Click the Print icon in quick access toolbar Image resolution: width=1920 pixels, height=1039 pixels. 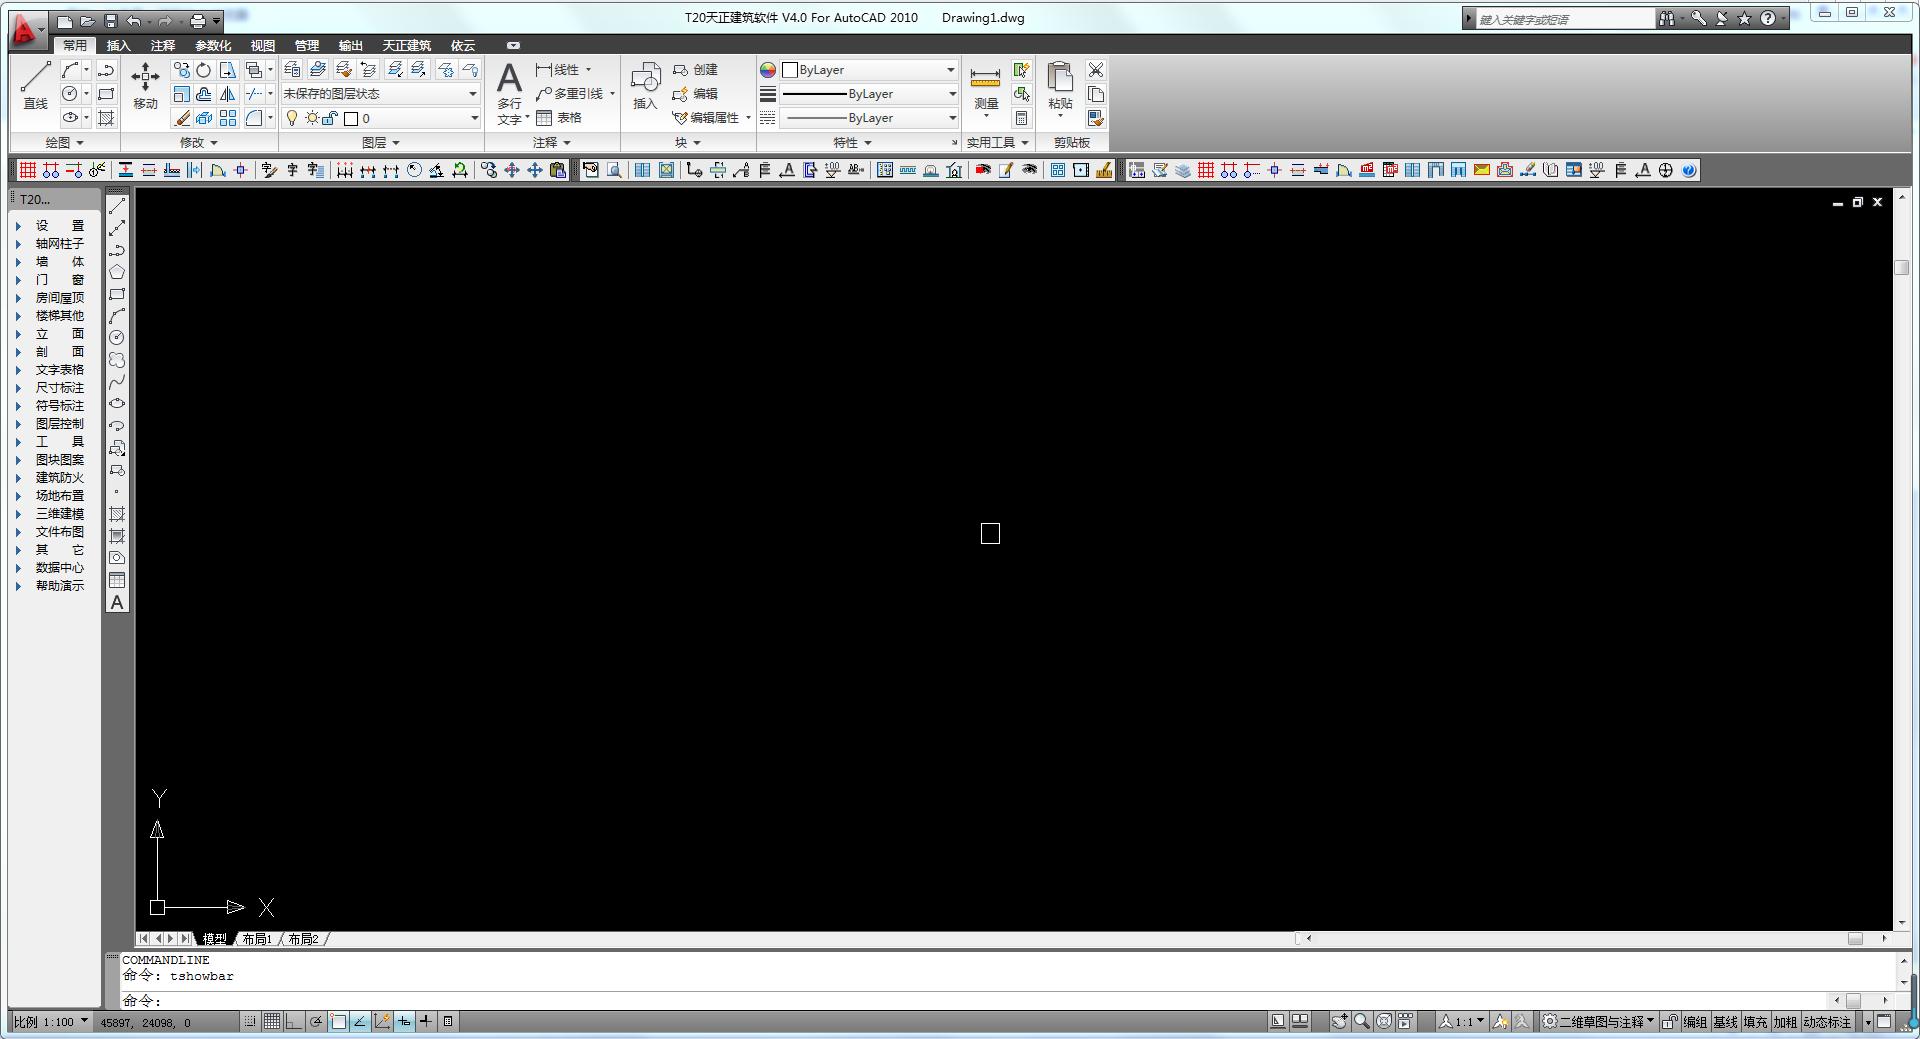pyautogui.click(x=197, y=21)
